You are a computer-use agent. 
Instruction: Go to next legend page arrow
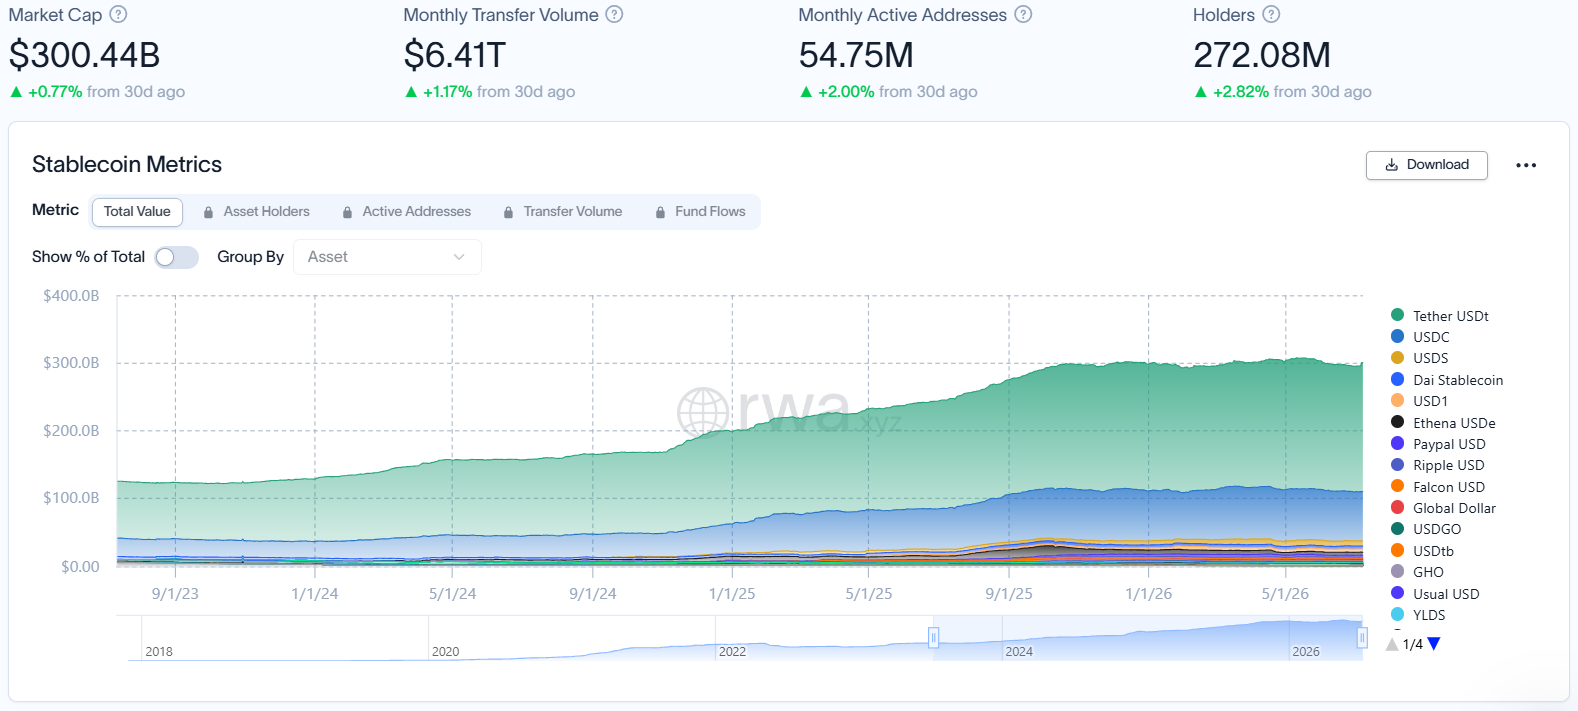1434,644
